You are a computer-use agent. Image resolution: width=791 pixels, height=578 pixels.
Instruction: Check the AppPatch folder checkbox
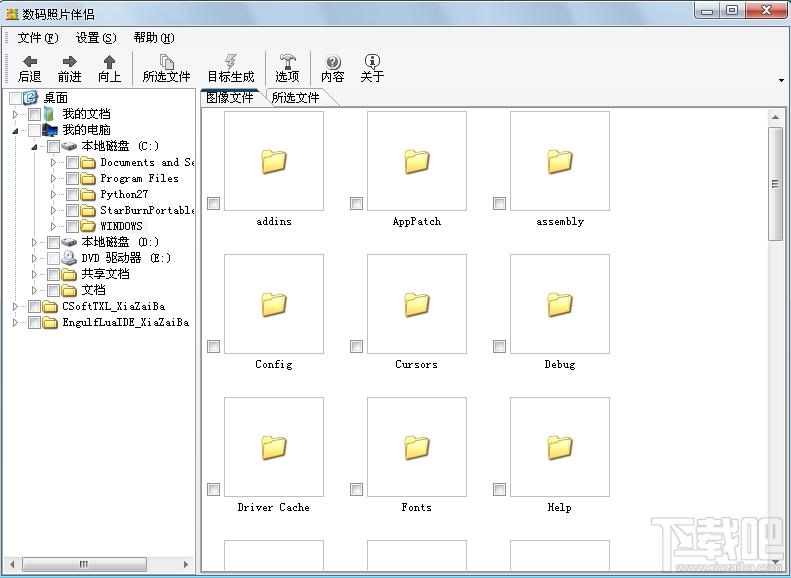point(356,203)
